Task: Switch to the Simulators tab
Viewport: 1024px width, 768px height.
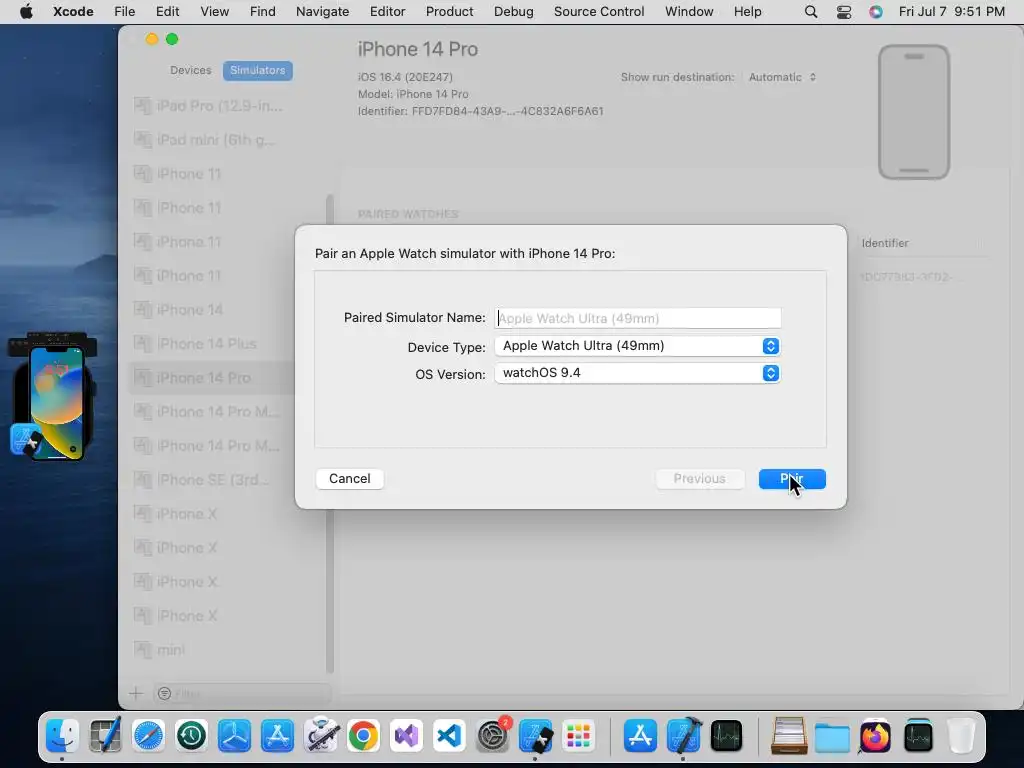Action: point(257,70)
